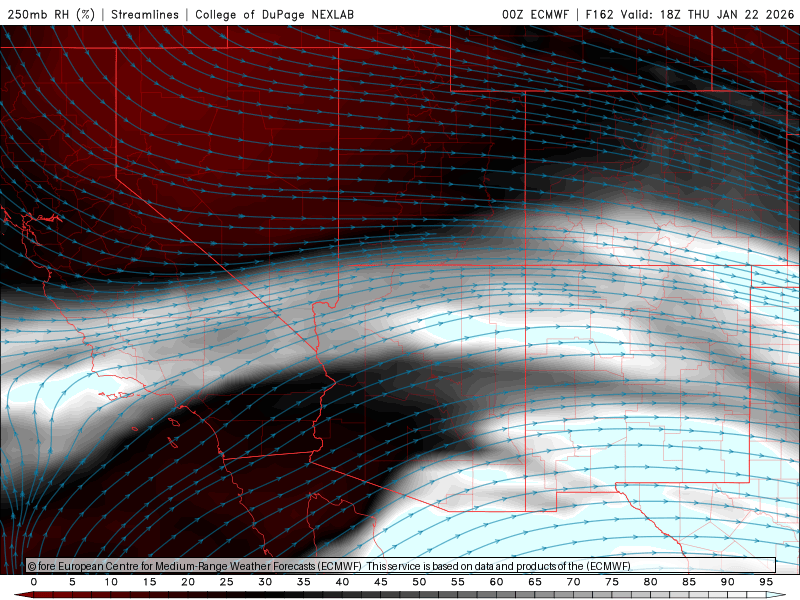Screen dimensions: 800x600
Task: Select the 'Streamlines' header label
Action: point(145,14)
